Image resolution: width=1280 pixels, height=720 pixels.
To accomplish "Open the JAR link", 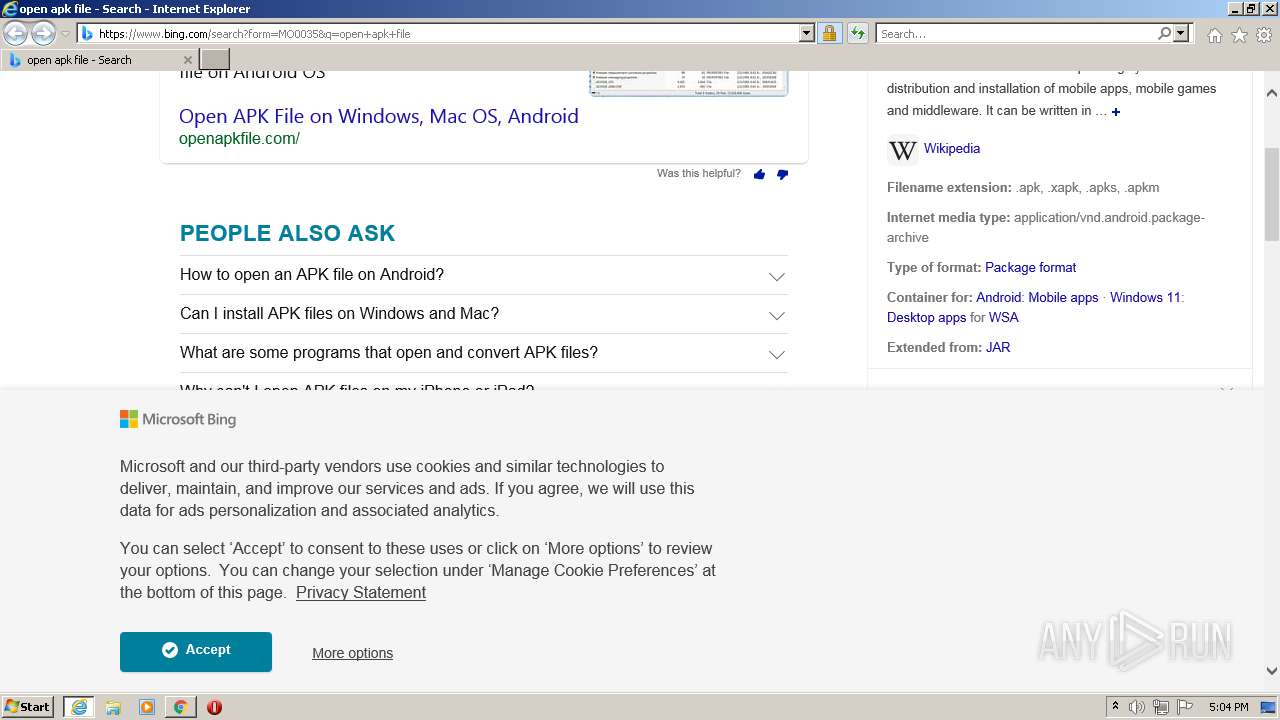I will pos(998,348).
